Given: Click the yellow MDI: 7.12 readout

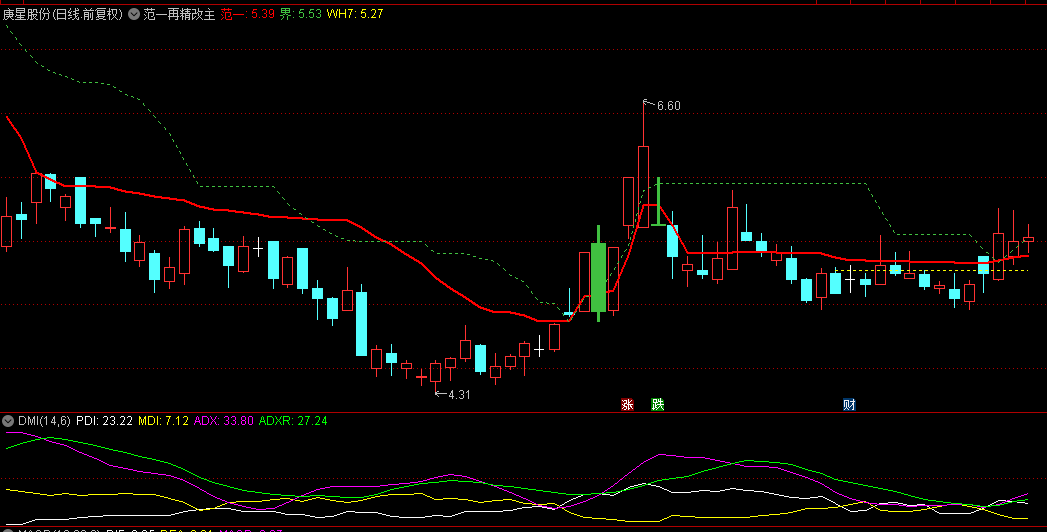Looking at the screenshot, I should coord(163,421).
